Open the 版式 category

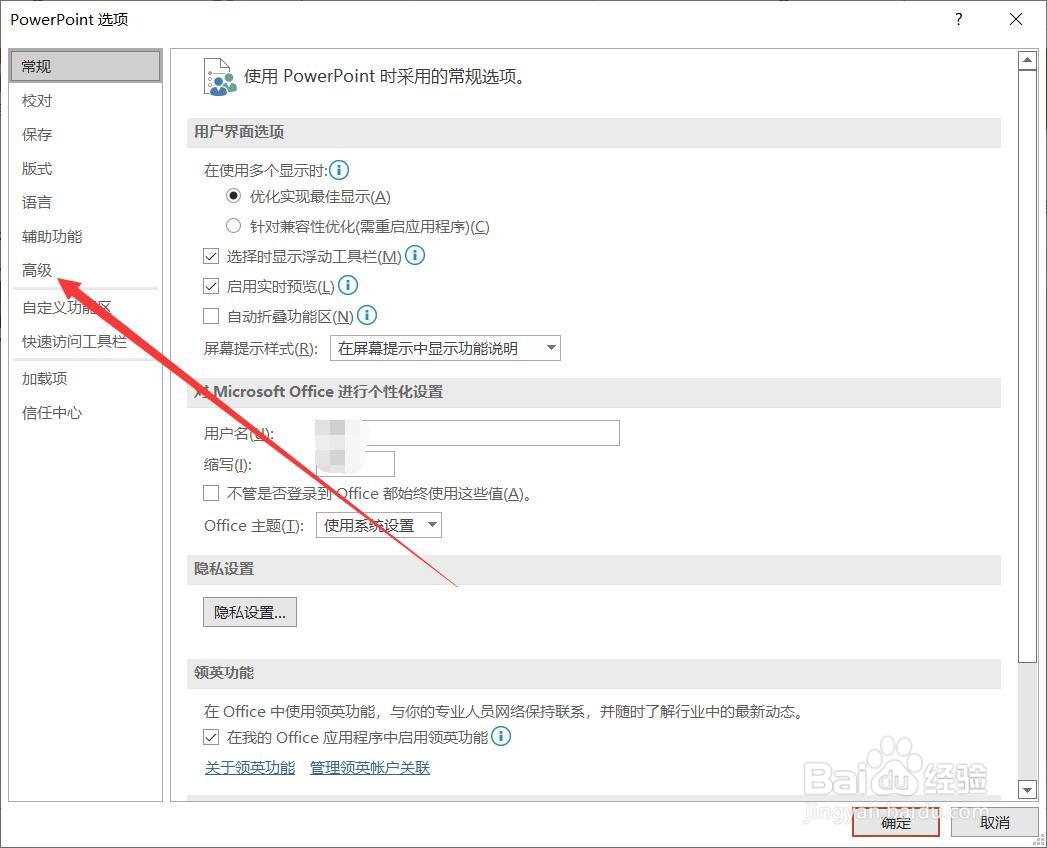[x=85, y=169]
